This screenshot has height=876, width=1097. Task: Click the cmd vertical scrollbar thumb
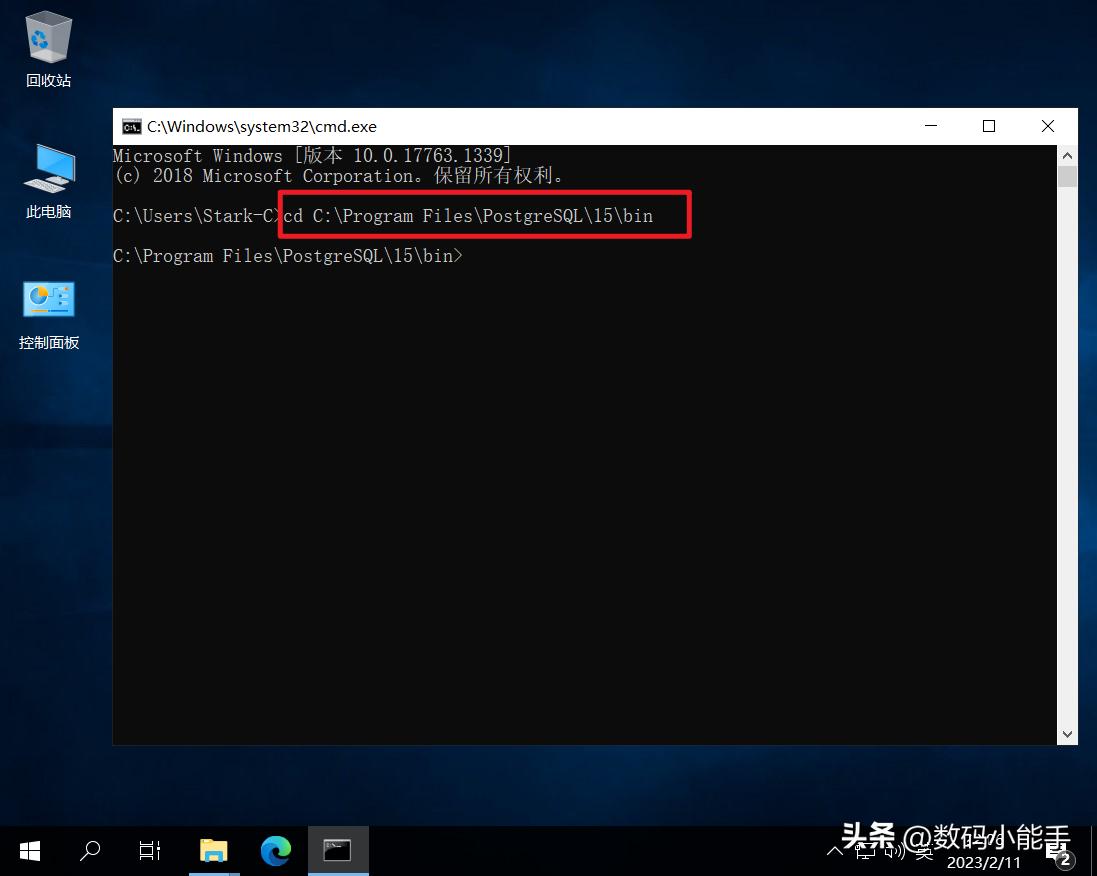pos(1067,177)
